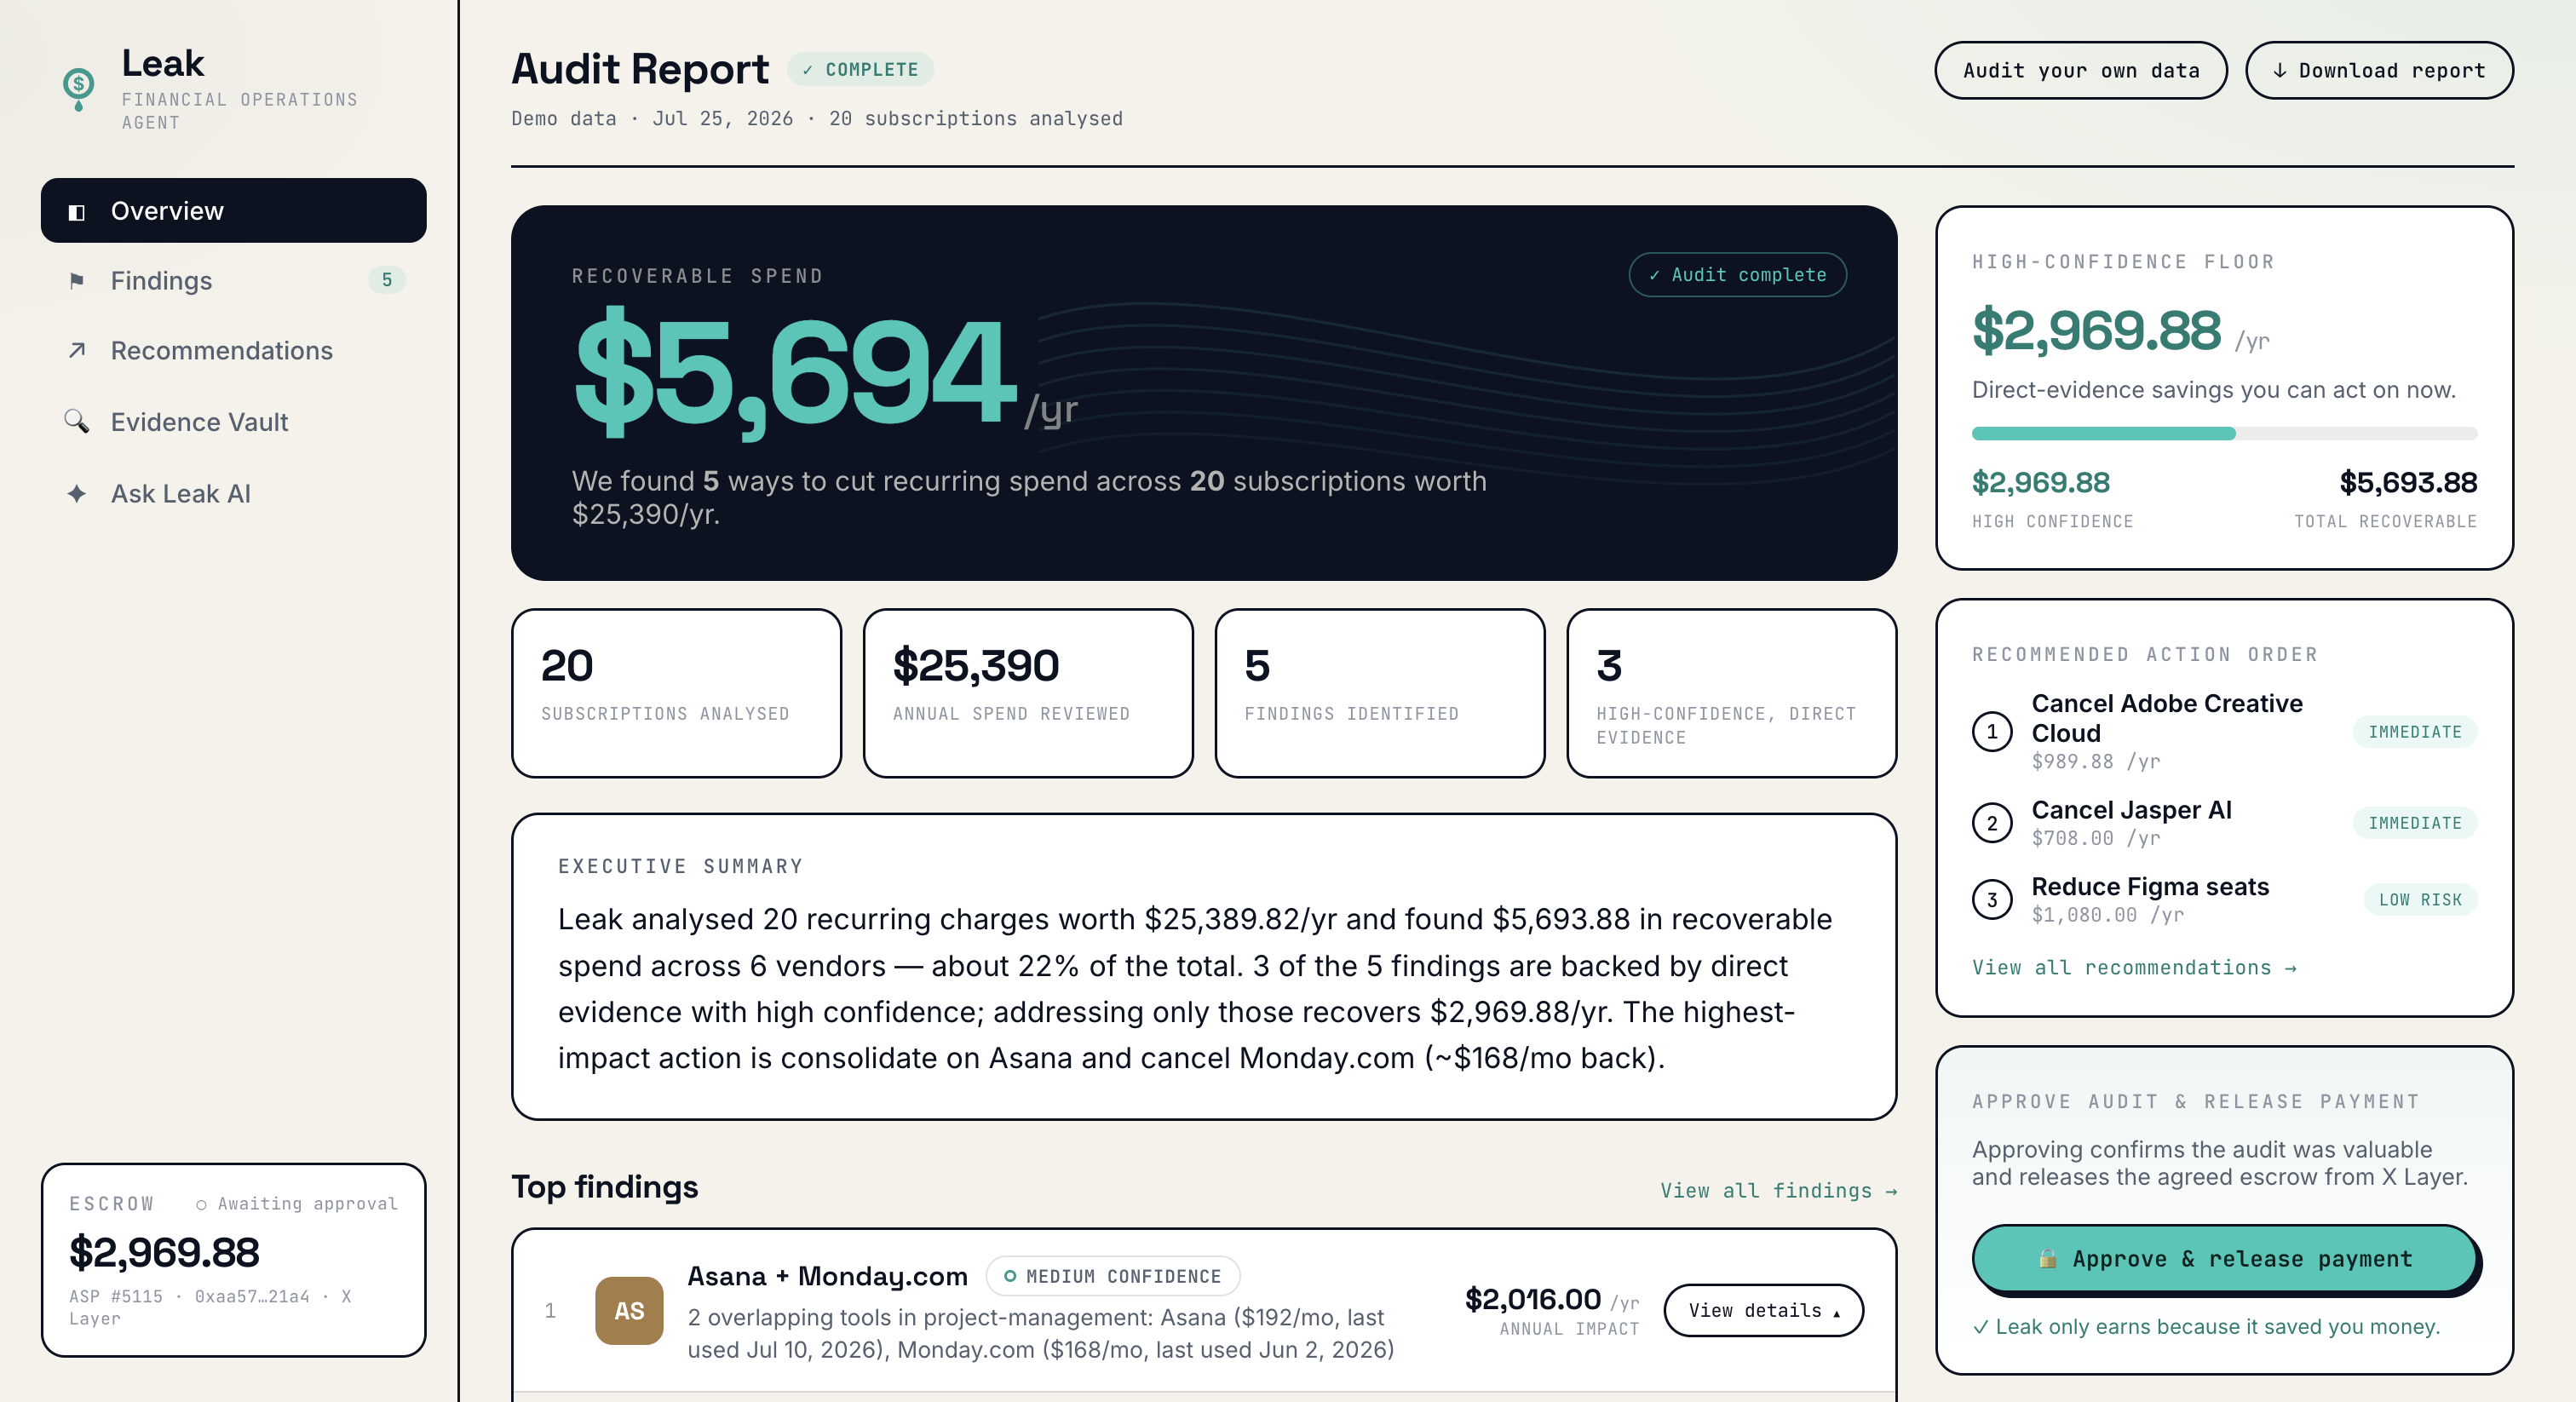The width and height of the screenshot is (2576, 1402).
Task: Click the $708.00 /yr Jasper savings
Action: pos(2096,838)
